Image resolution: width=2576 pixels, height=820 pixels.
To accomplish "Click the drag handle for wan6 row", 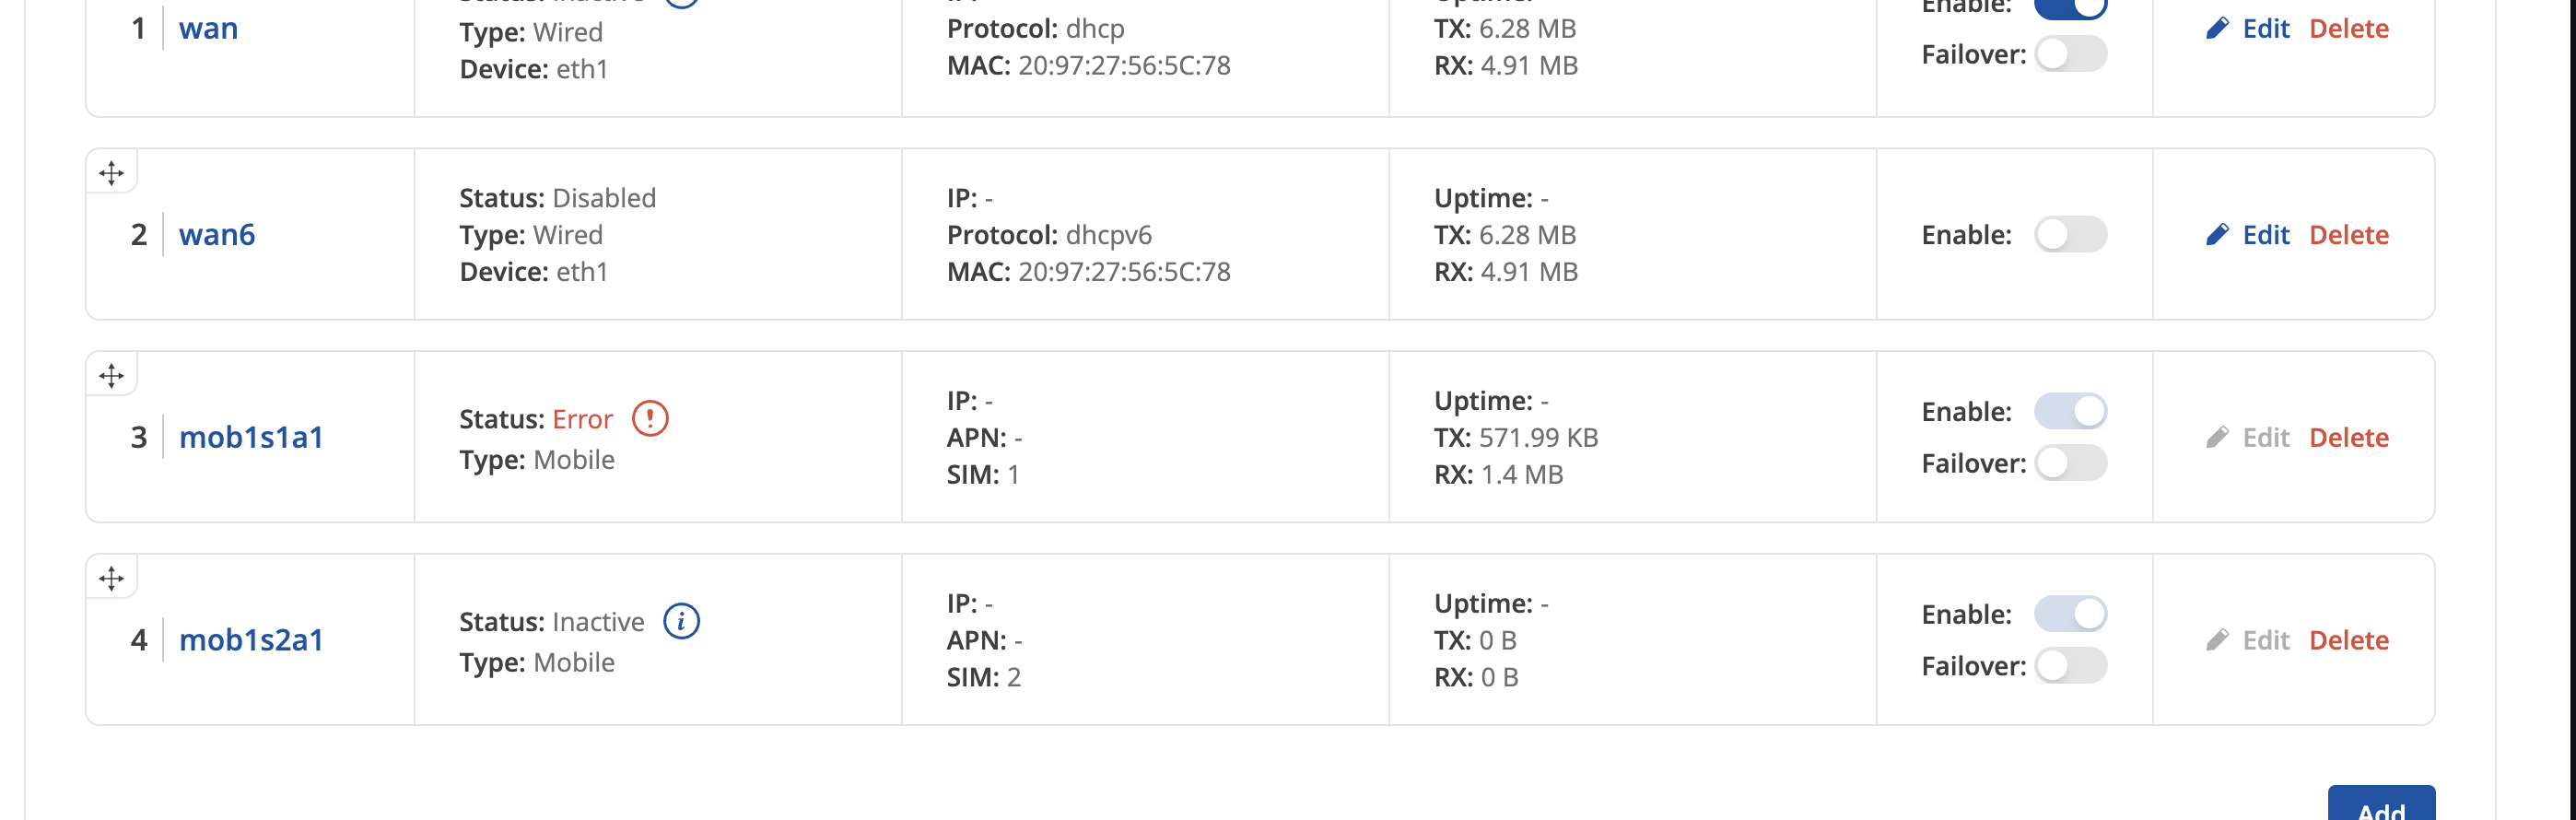I will click(x=111, y=173).
